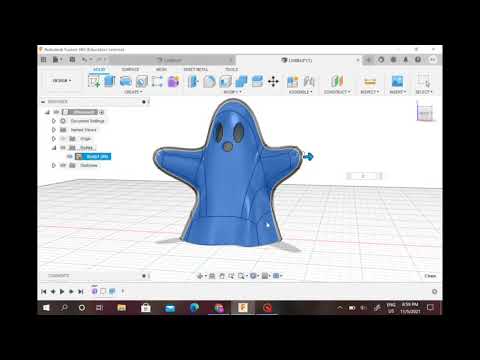Open the Design workspace dropdown
Screen dimensions: 480x360
tap(62, 81)
